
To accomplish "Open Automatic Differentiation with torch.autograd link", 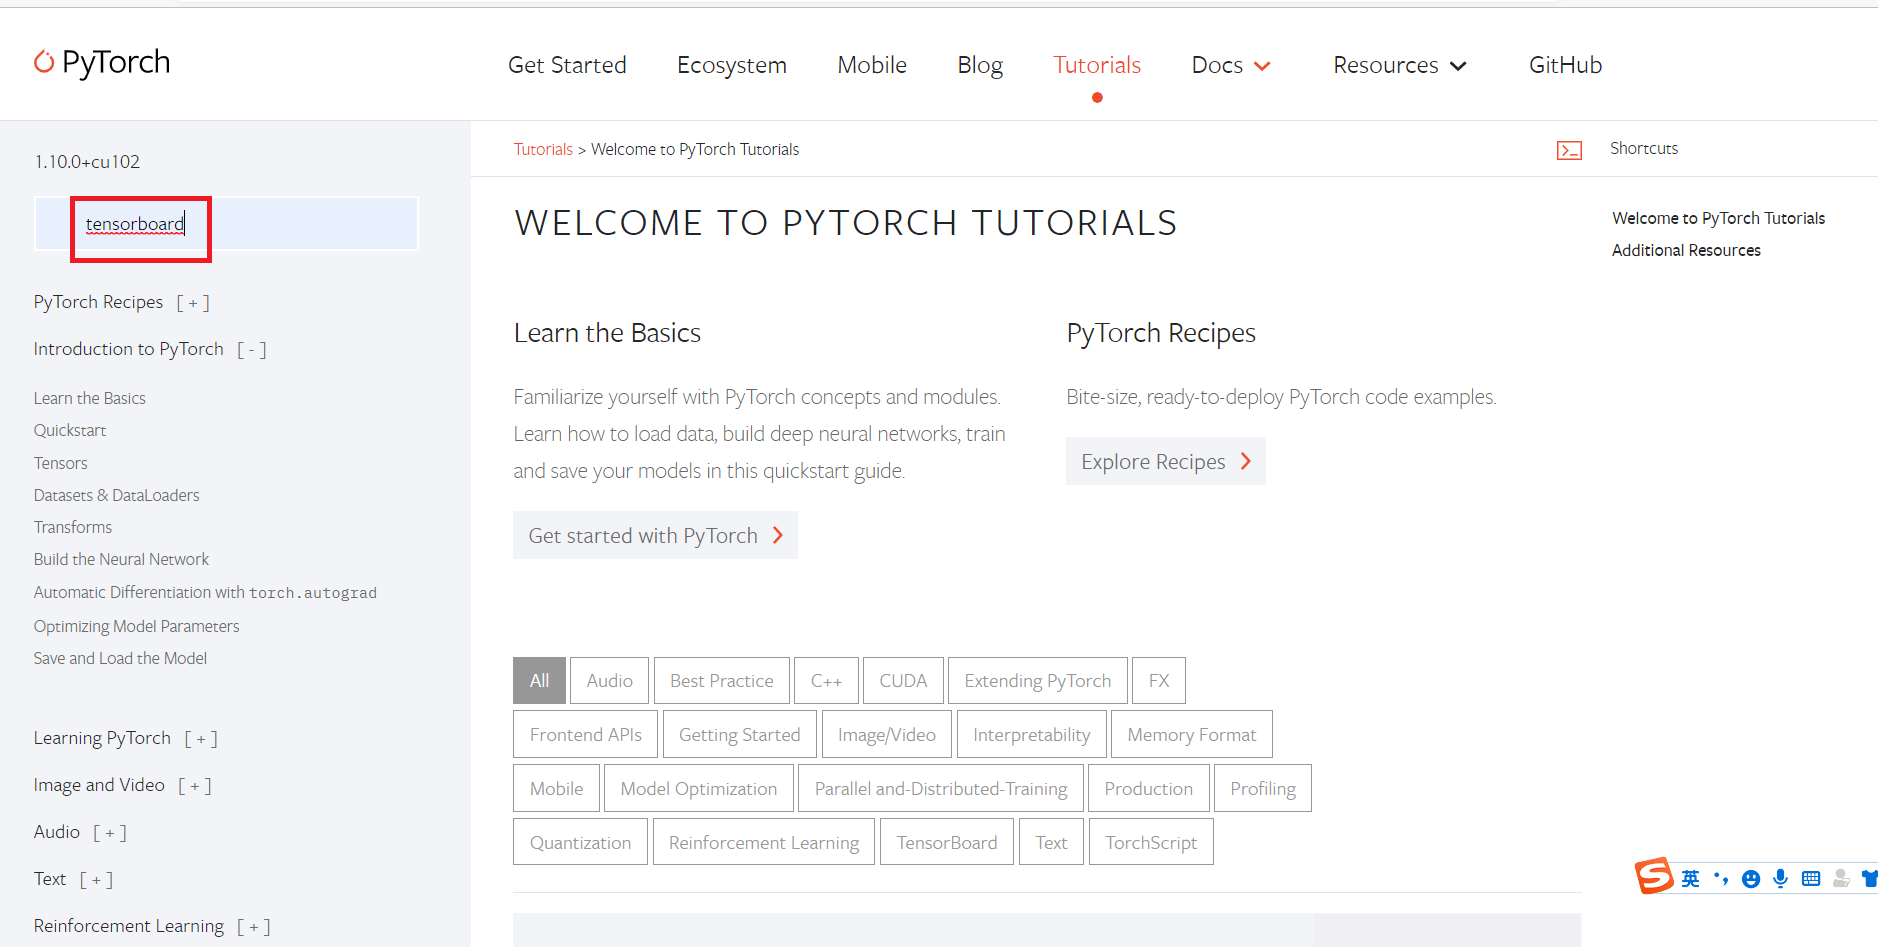I will (205, 592).
